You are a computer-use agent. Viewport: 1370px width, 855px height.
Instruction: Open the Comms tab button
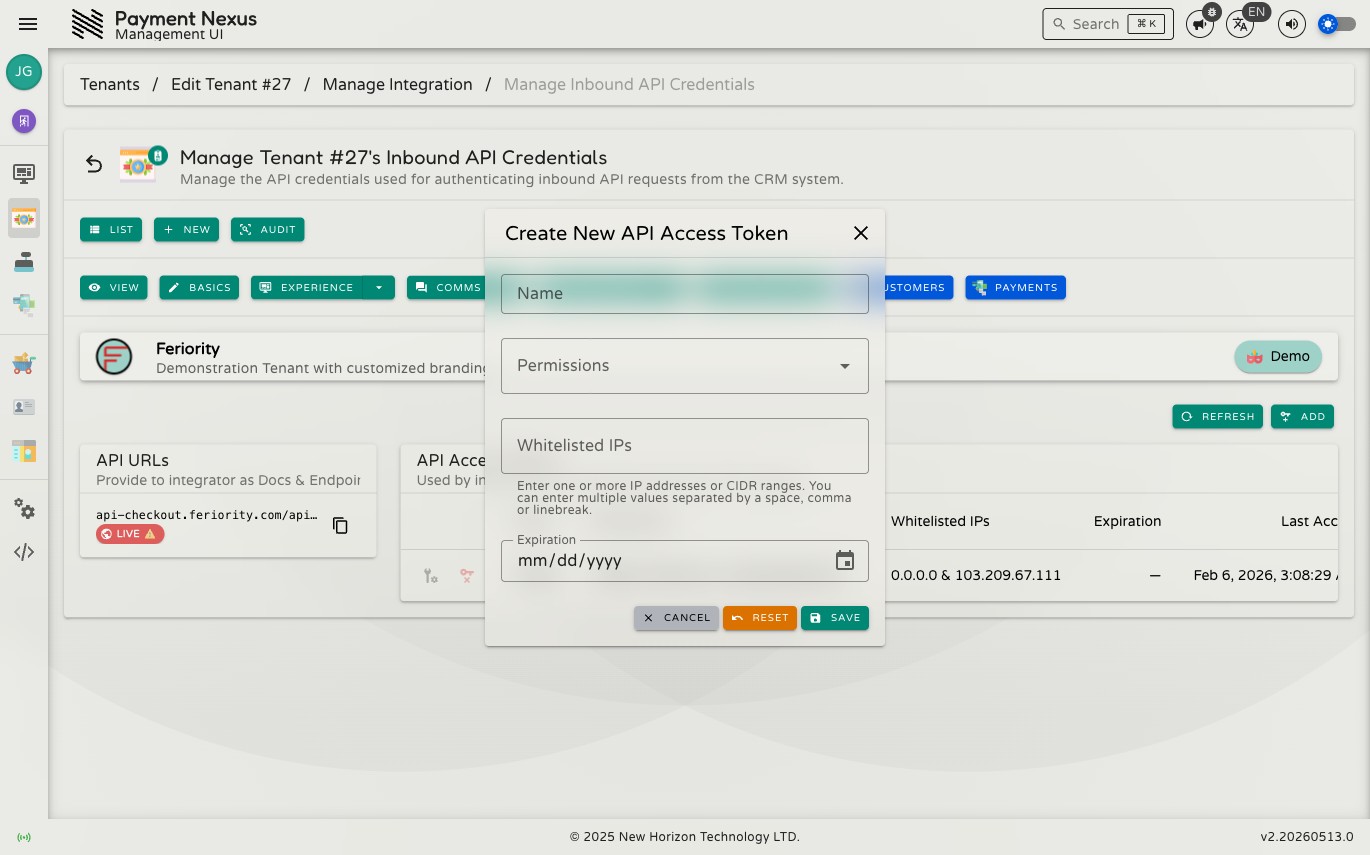(x=447, y=288)
